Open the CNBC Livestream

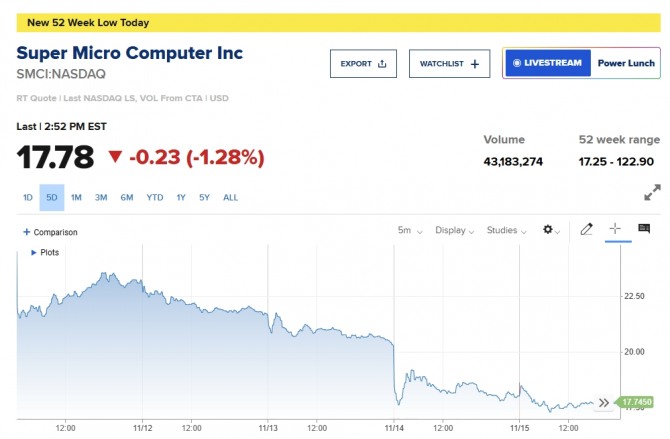click(x=547, y=63)
